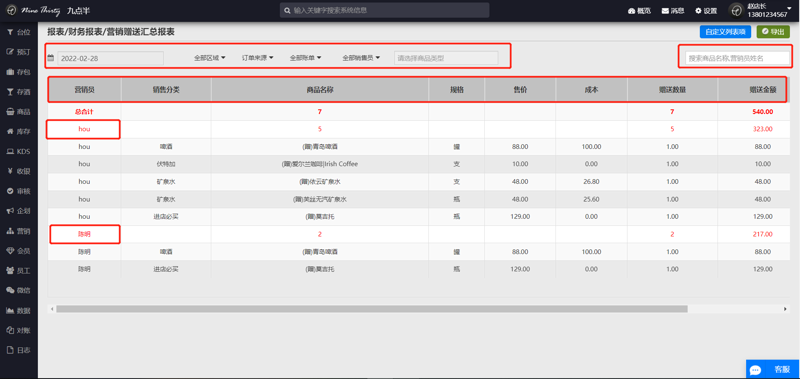Click the table scrollbar right arrow
800x379 pixels.
click(x=786, y=309)
